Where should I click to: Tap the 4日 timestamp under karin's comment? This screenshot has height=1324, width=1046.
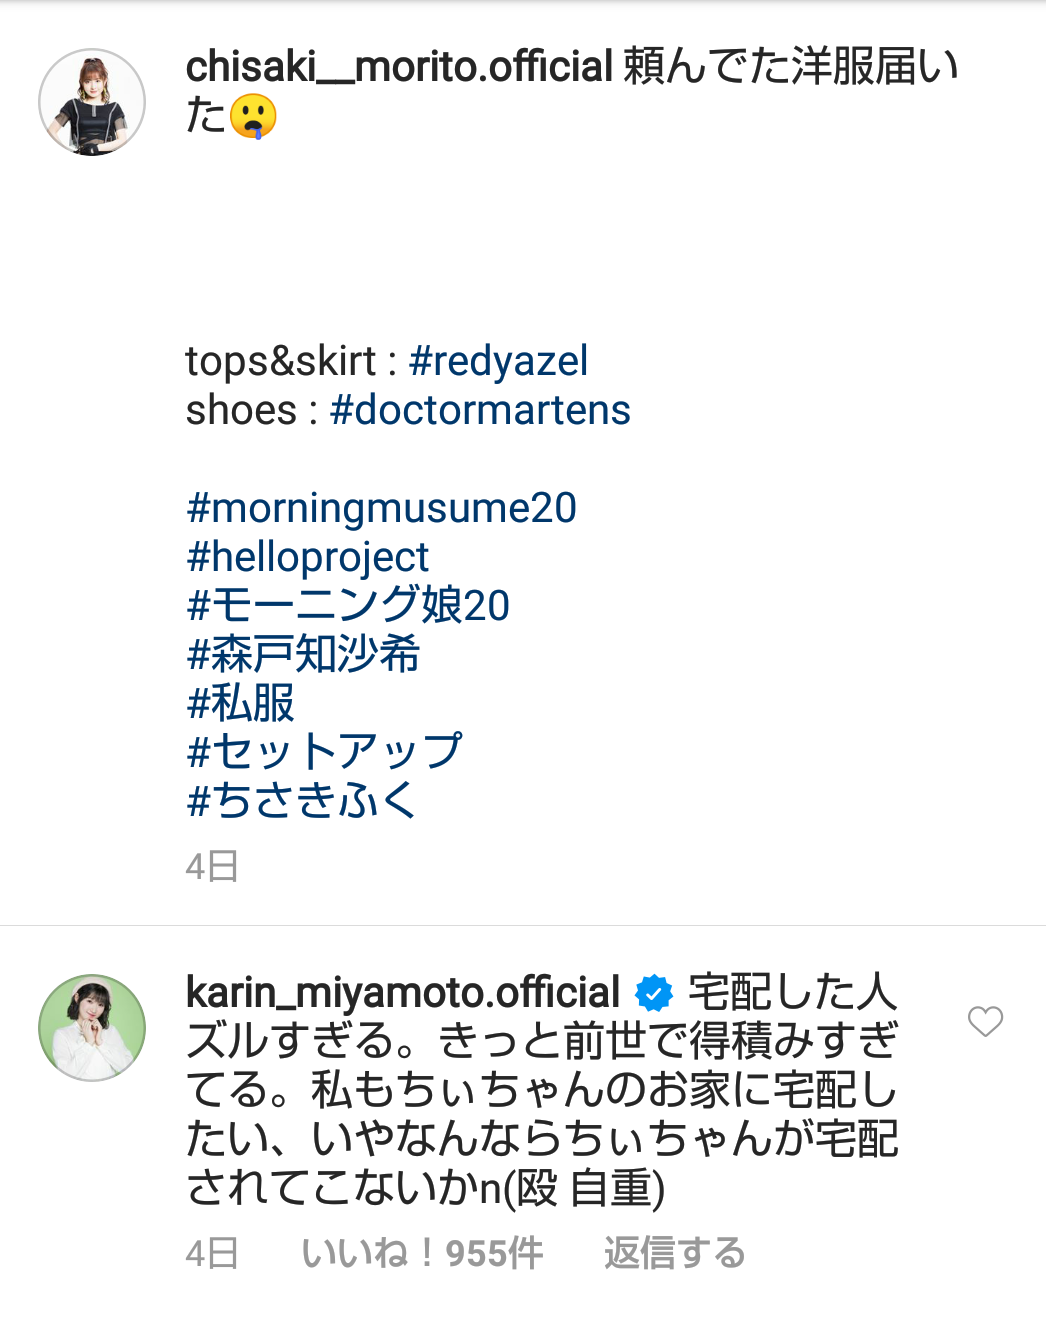click(x=212, y=1253)
